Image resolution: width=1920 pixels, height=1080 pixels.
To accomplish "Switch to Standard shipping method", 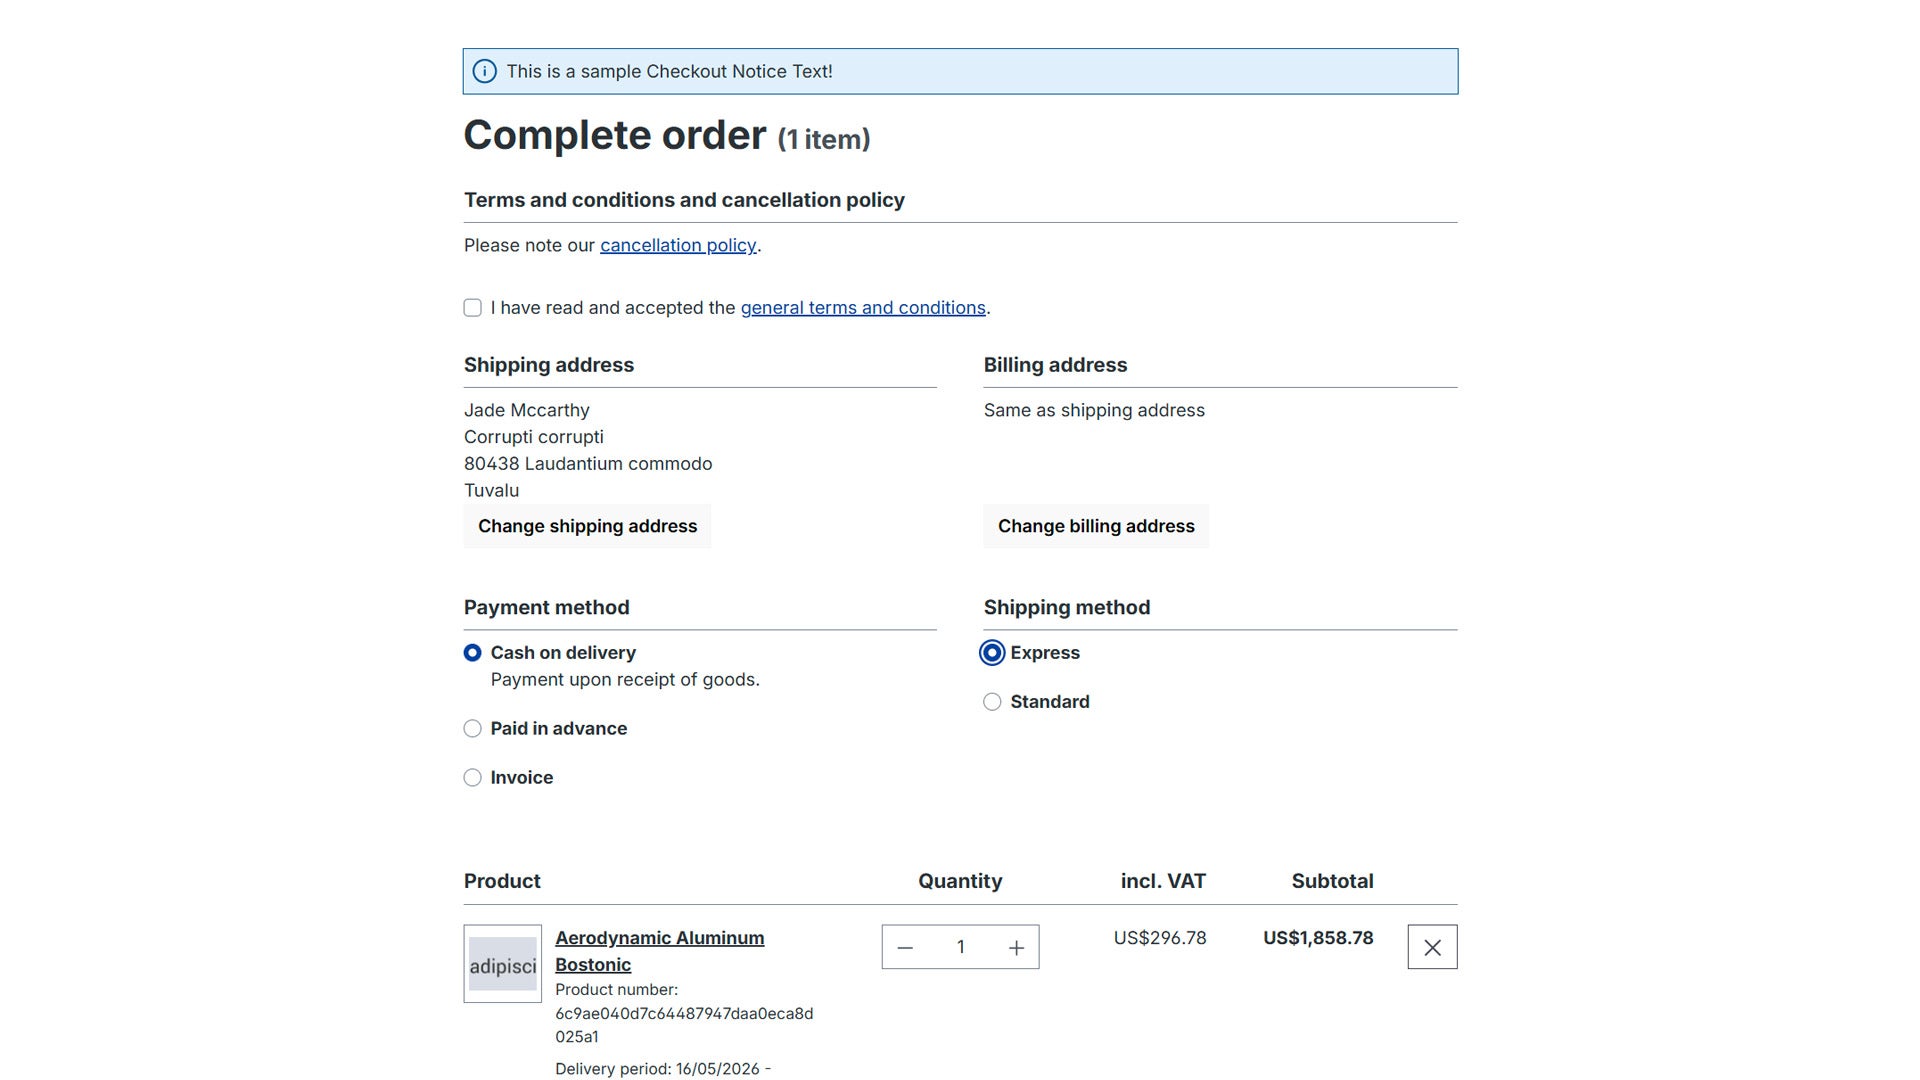I will click(x=992, y=702).
